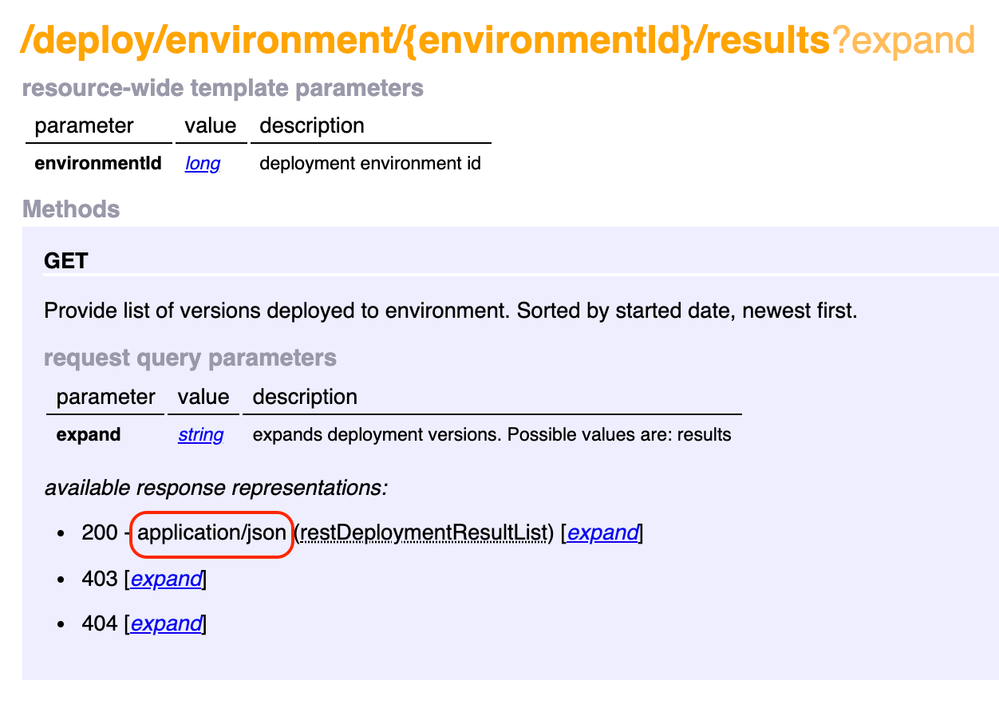The width and height of the screenshot is (999, 701).
Task: Click the Methods section heading
Action: tap(70, 209)
